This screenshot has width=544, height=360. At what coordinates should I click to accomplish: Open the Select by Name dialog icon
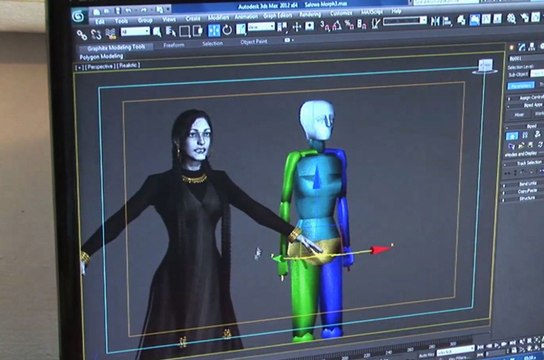(x=171, y=32)
